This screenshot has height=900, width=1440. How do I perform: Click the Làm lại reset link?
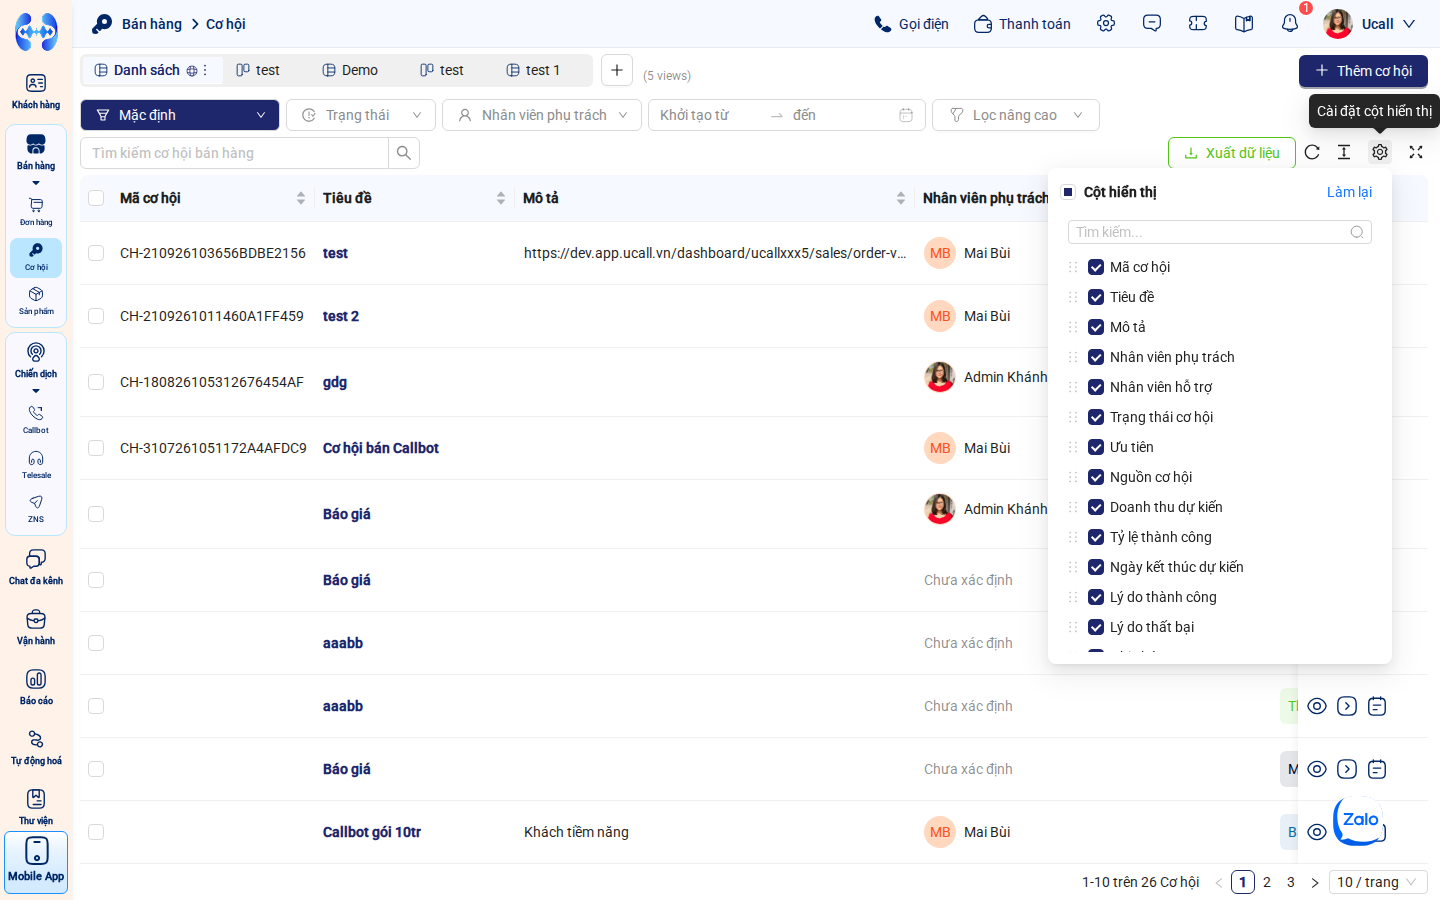tap(1349, 192)
